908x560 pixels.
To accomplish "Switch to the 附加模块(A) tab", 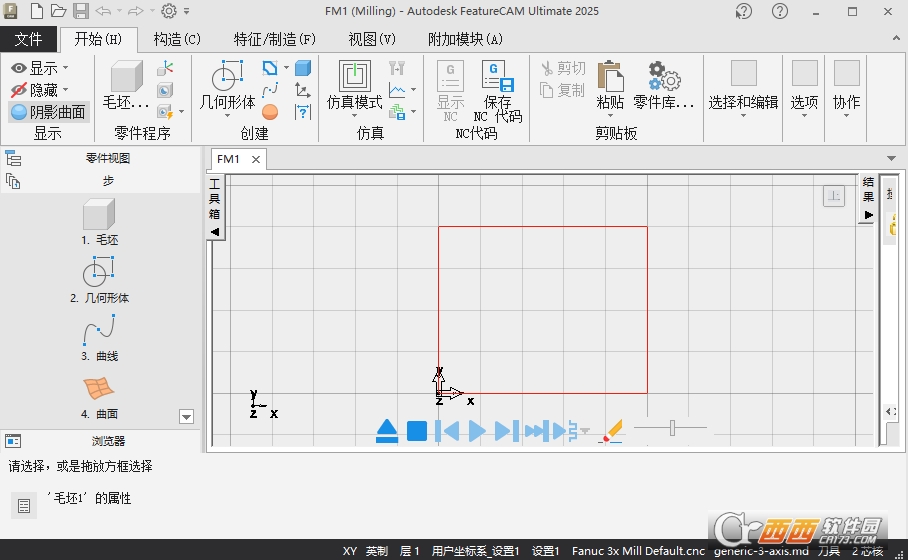I will pyautogui.click(x=466, y=39).
